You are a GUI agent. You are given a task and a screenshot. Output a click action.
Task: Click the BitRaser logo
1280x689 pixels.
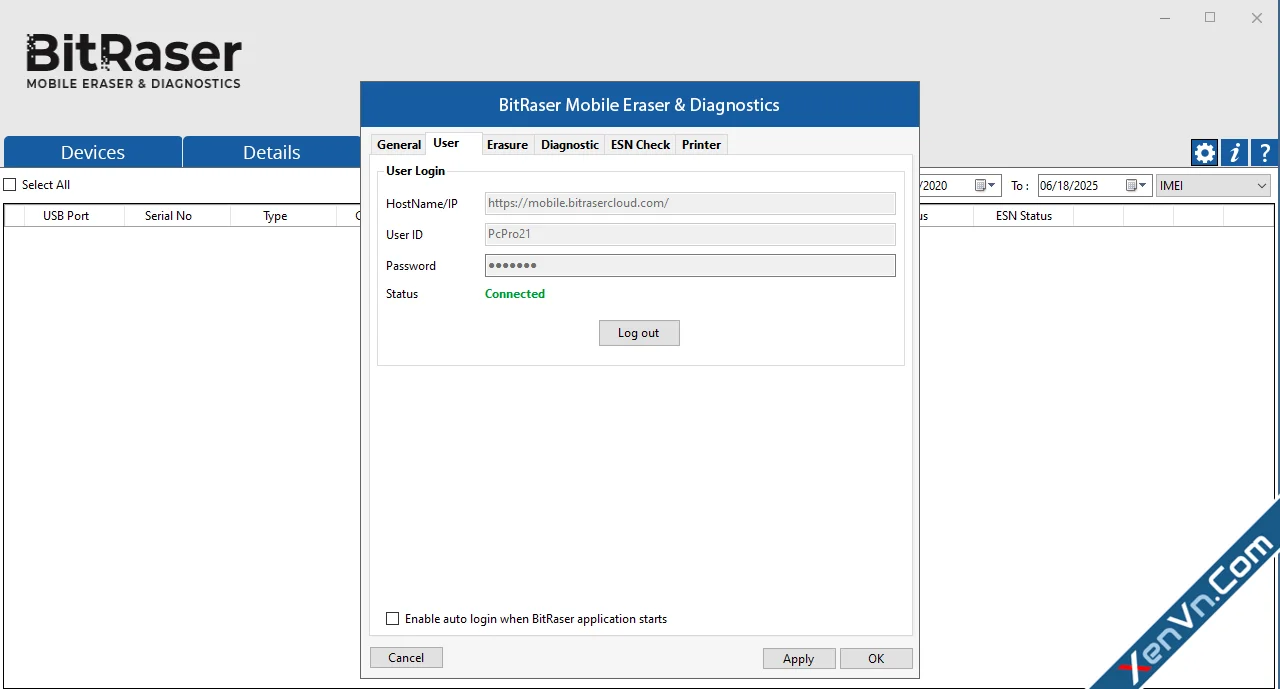(134, 62)
